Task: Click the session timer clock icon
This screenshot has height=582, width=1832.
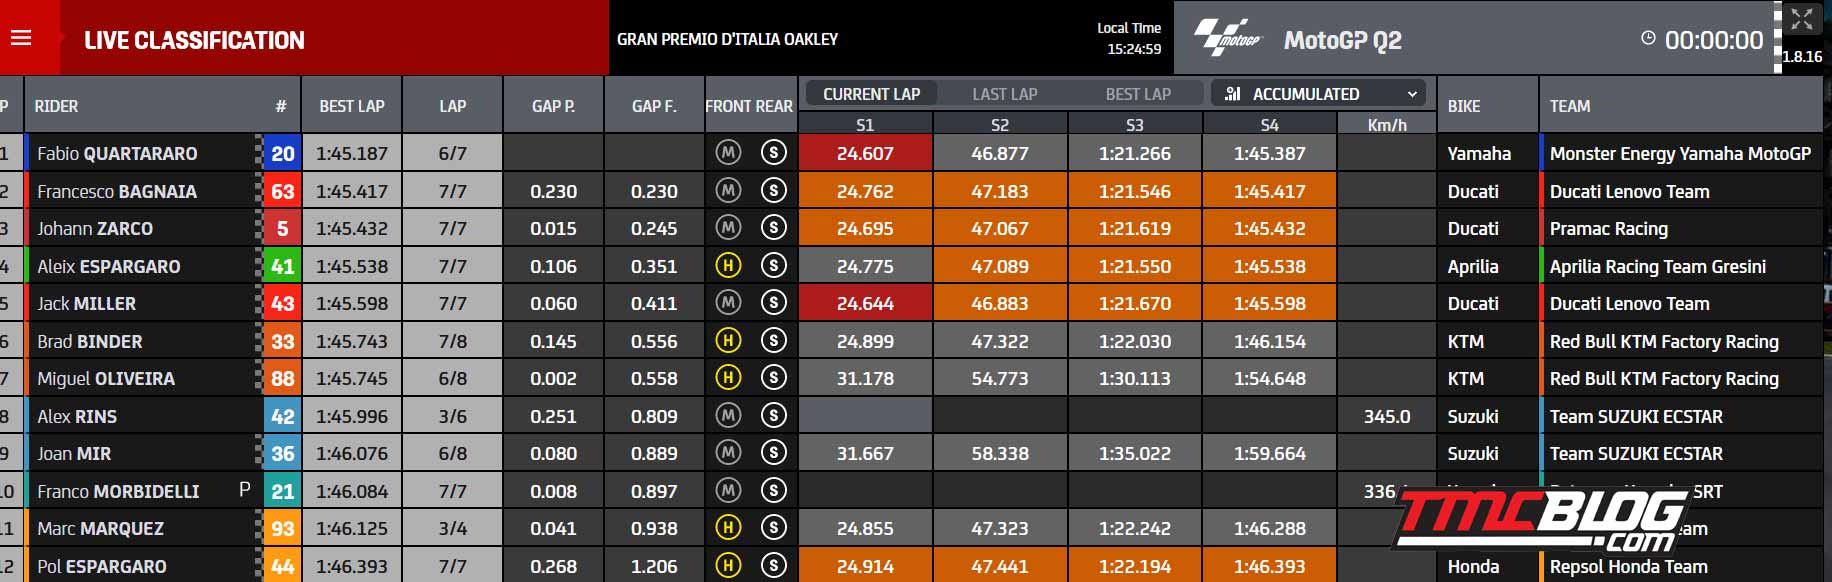Action: [x=1648, y=38]
